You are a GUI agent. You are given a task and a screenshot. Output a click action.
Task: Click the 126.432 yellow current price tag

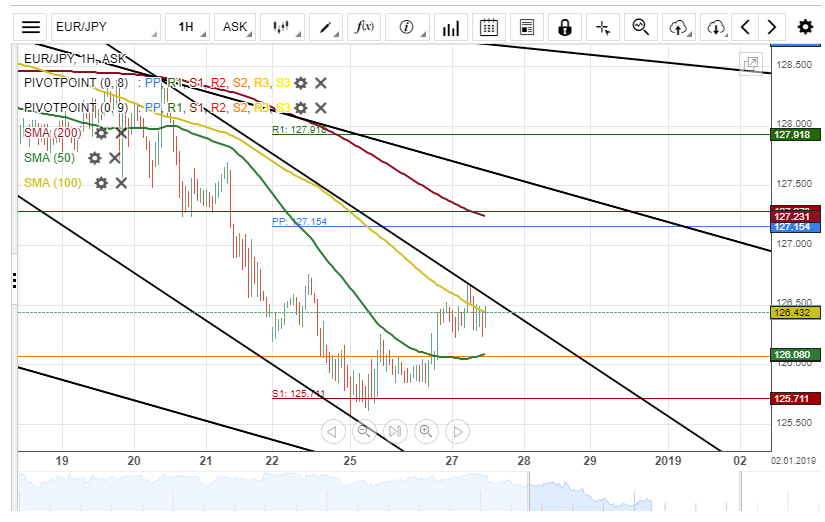(795, 313)
